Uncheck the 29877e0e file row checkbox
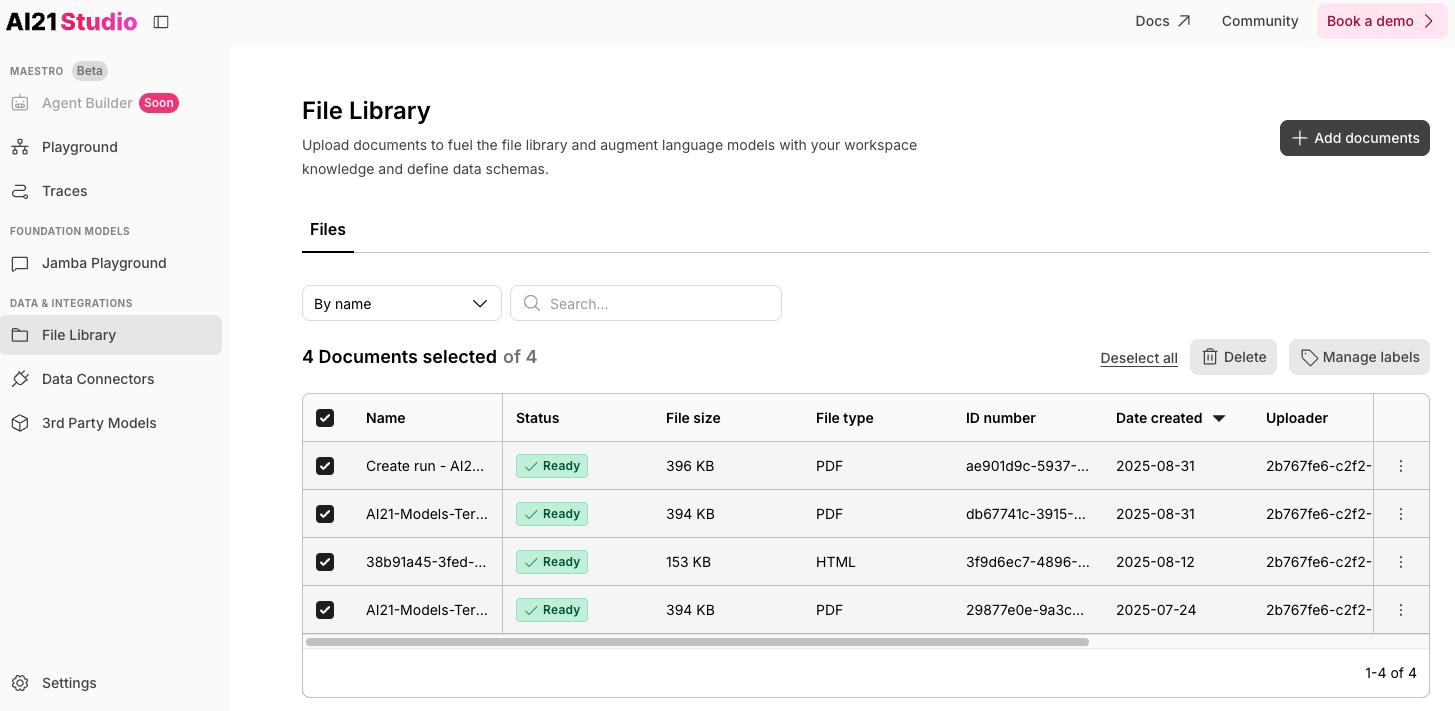 point(325,610)
